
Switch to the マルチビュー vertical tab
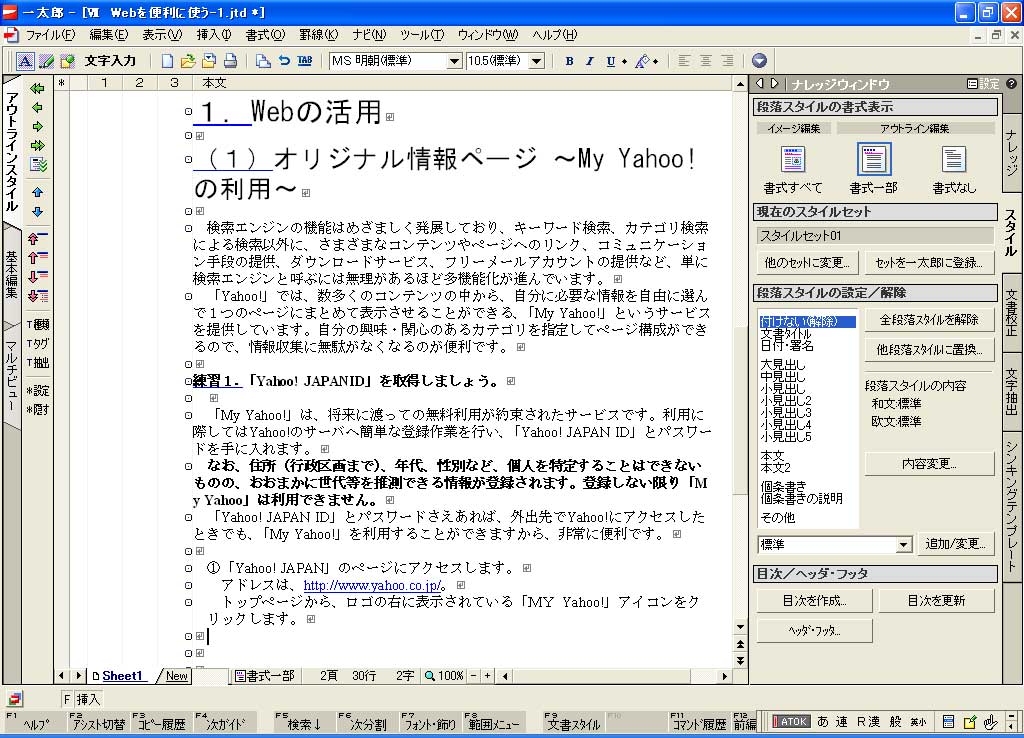tap(12, 376)
